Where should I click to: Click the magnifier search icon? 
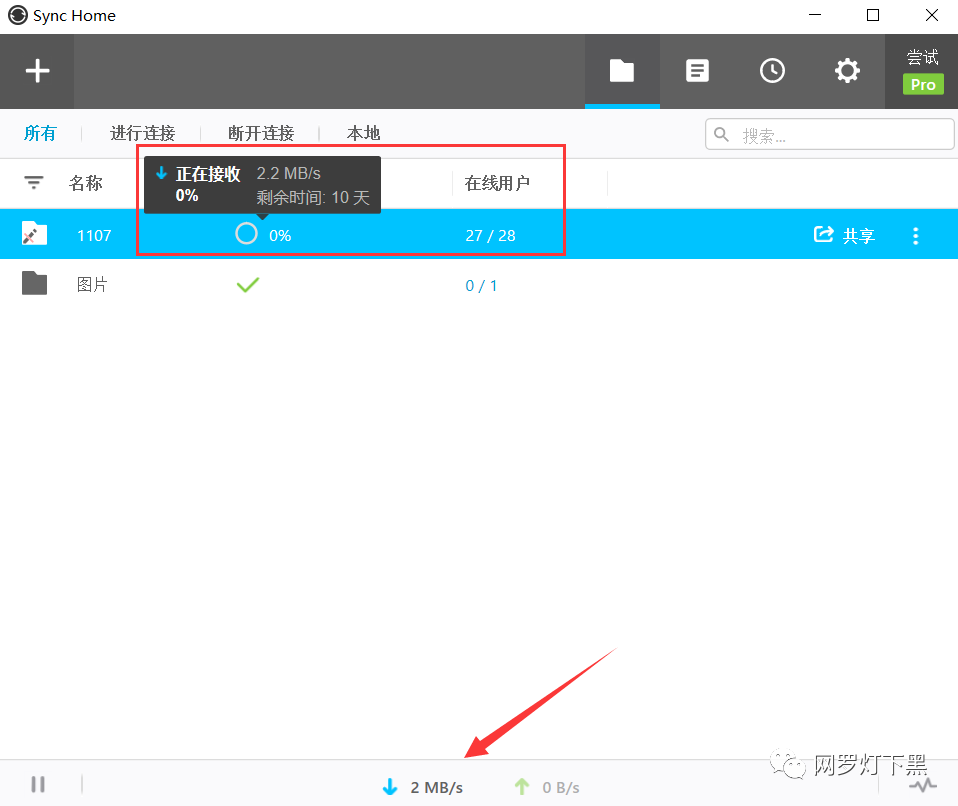[722, 134]
